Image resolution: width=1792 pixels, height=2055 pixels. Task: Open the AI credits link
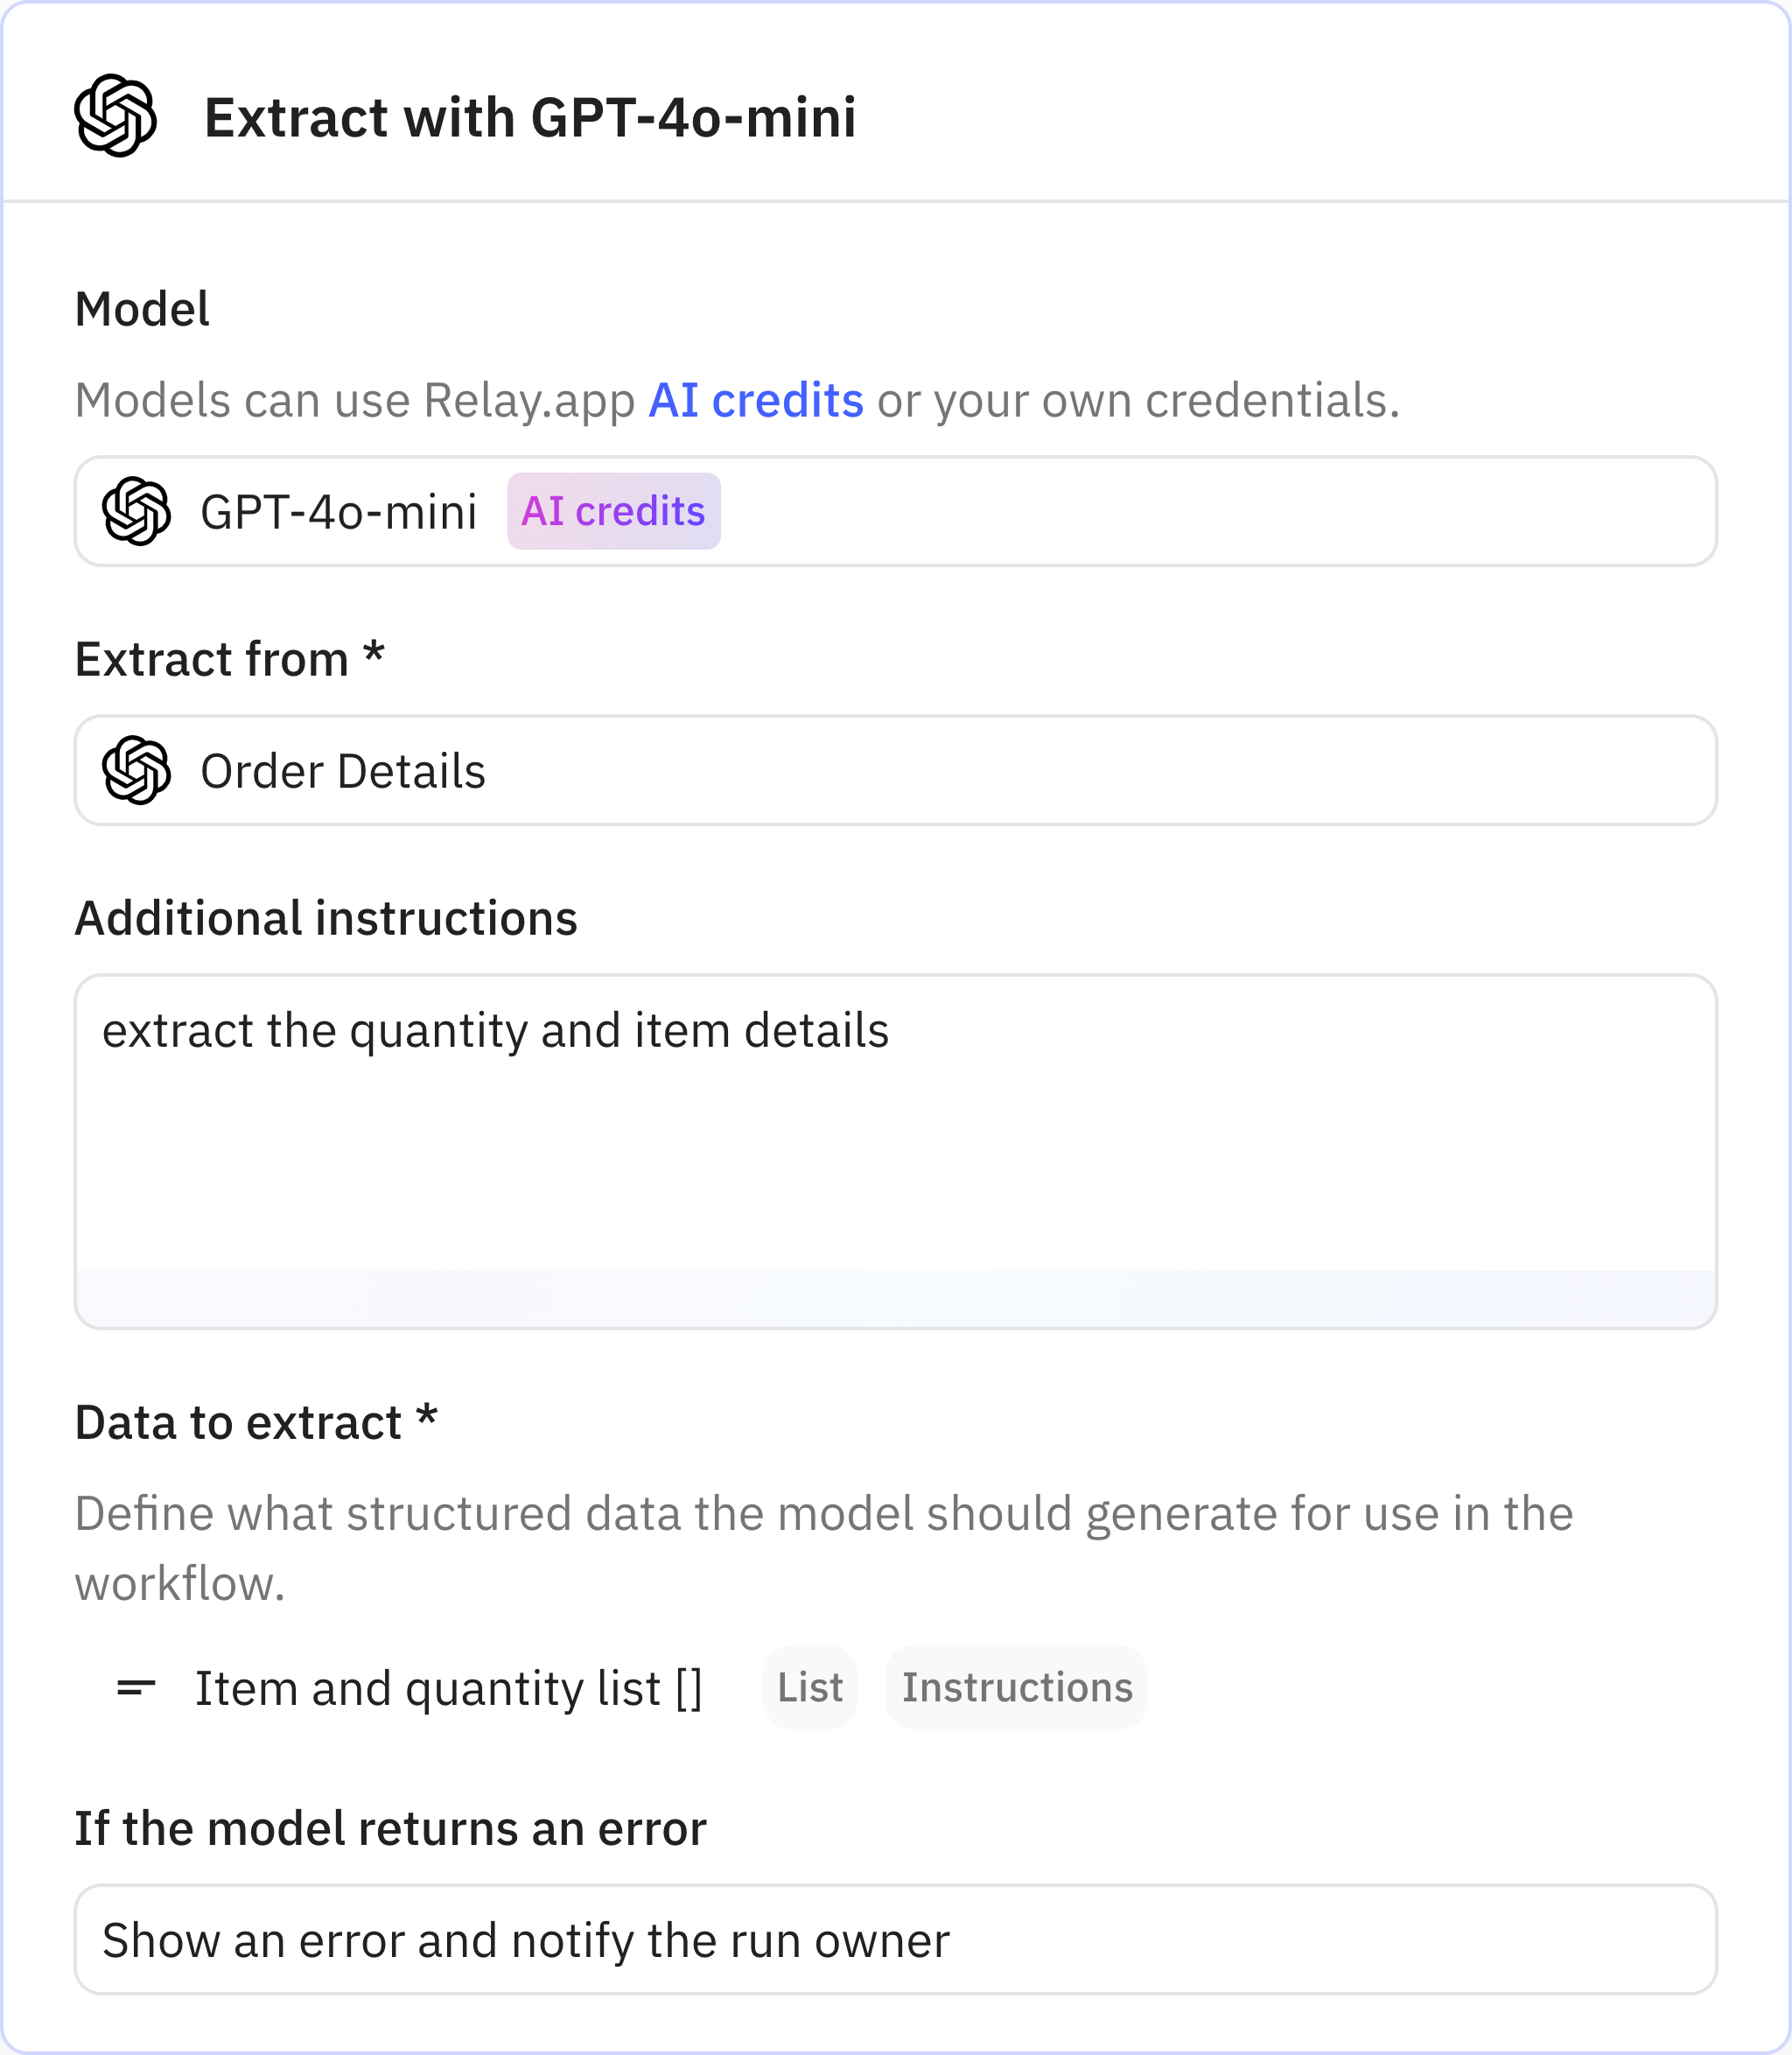tap(755, 399)
